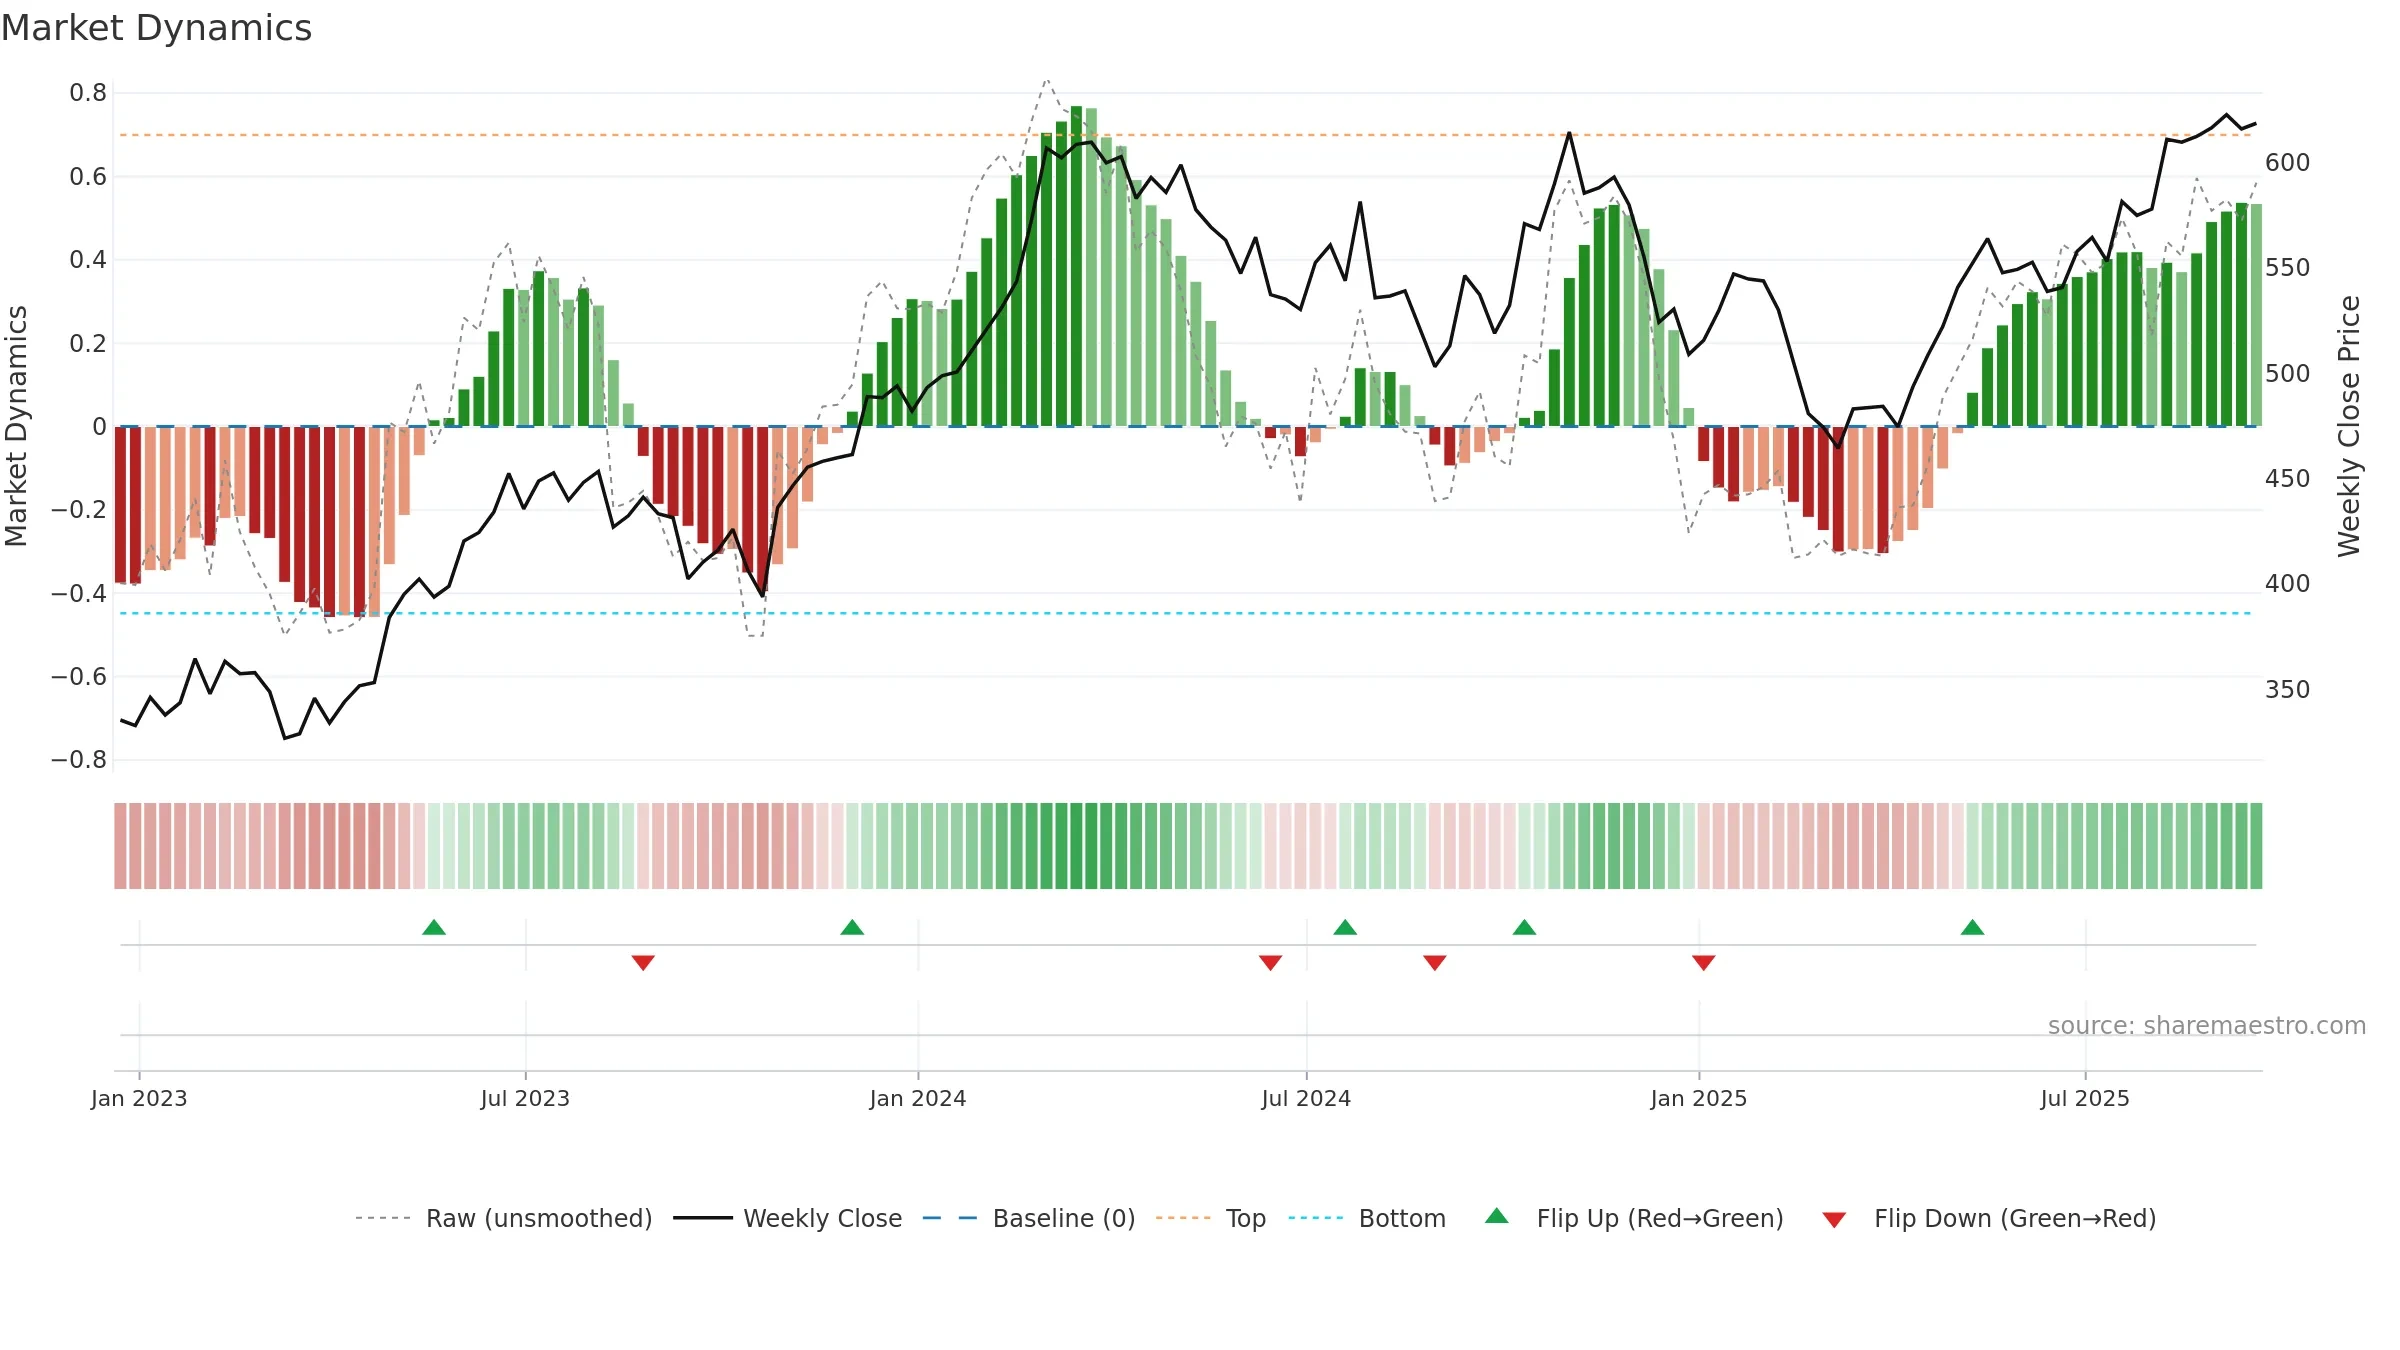Screen dimensions: 2400x1350
Task: Click the −0.8 tick on left axis
Action: (x=79, y=760)
